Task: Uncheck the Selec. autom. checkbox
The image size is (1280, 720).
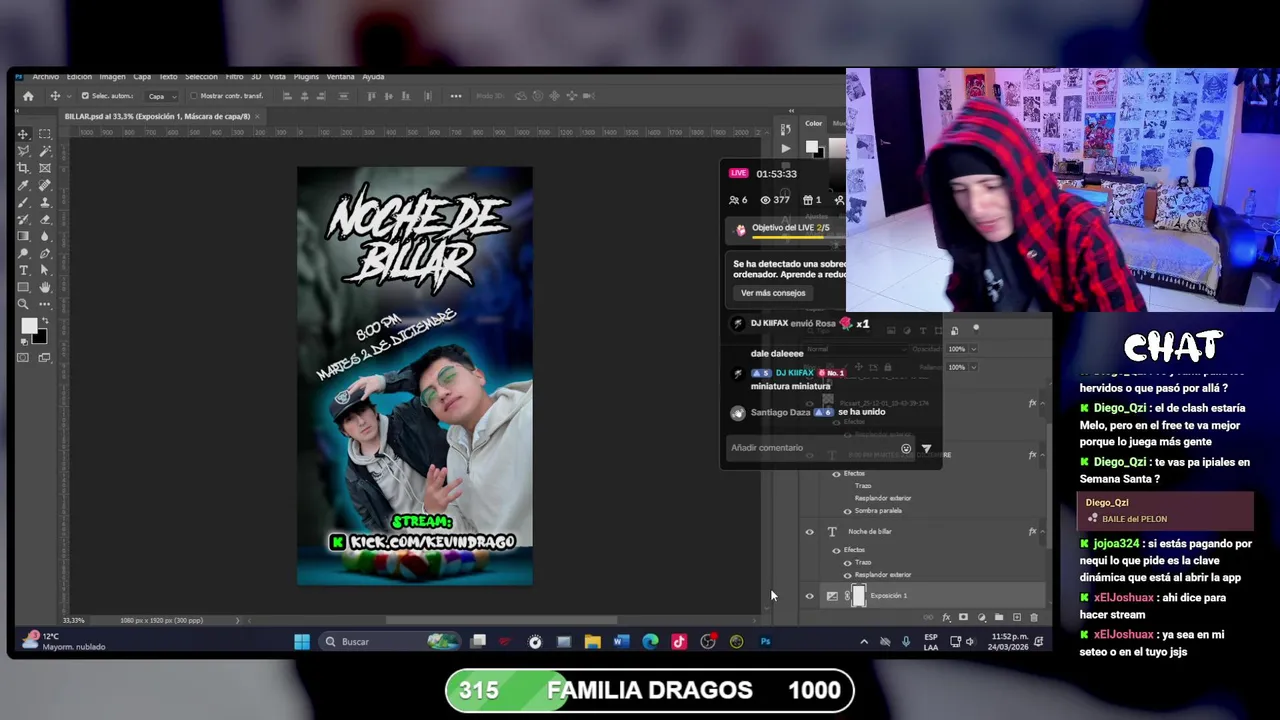Action: 85,96
